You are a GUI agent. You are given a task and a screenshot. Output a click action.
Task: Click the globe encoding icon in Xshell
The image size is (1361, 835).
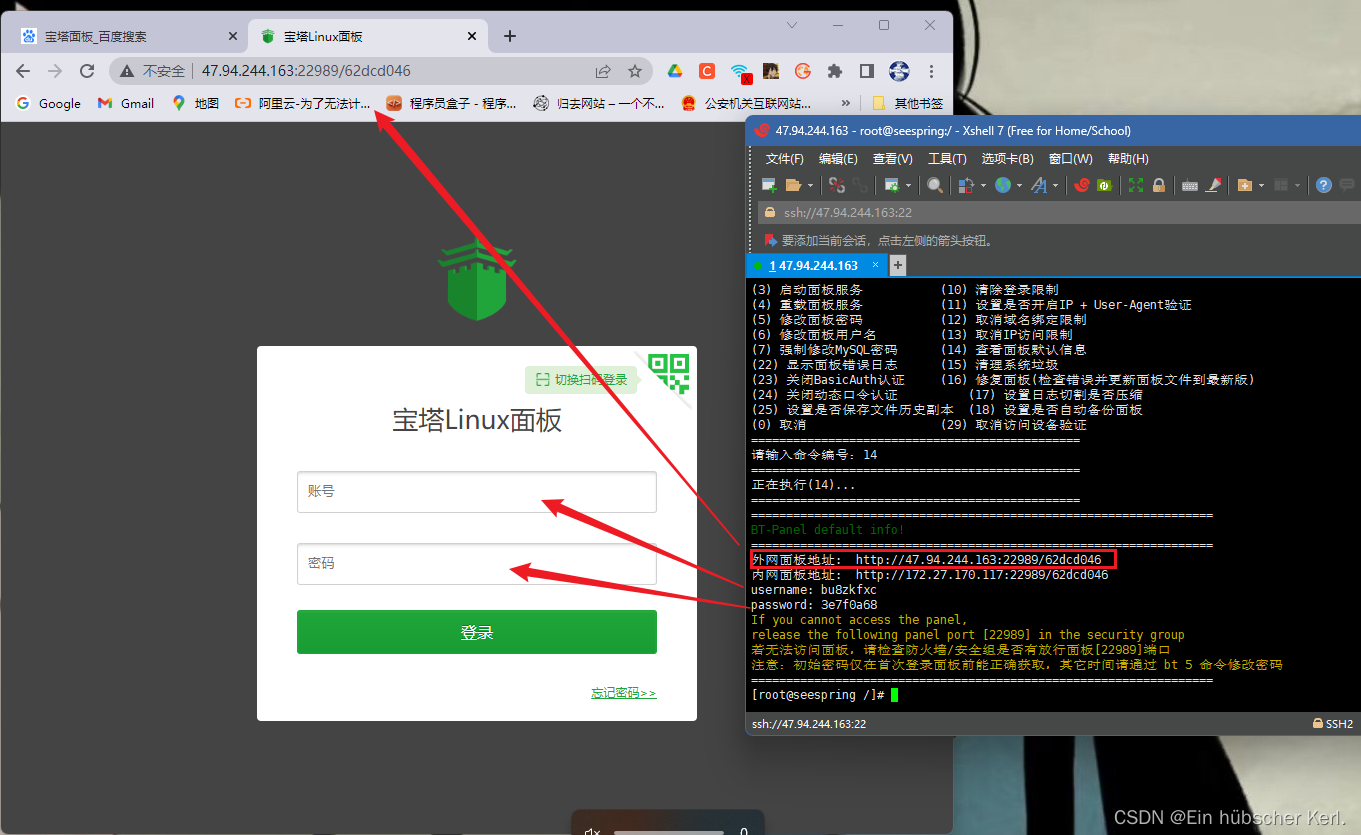(x=1003, y=185)
